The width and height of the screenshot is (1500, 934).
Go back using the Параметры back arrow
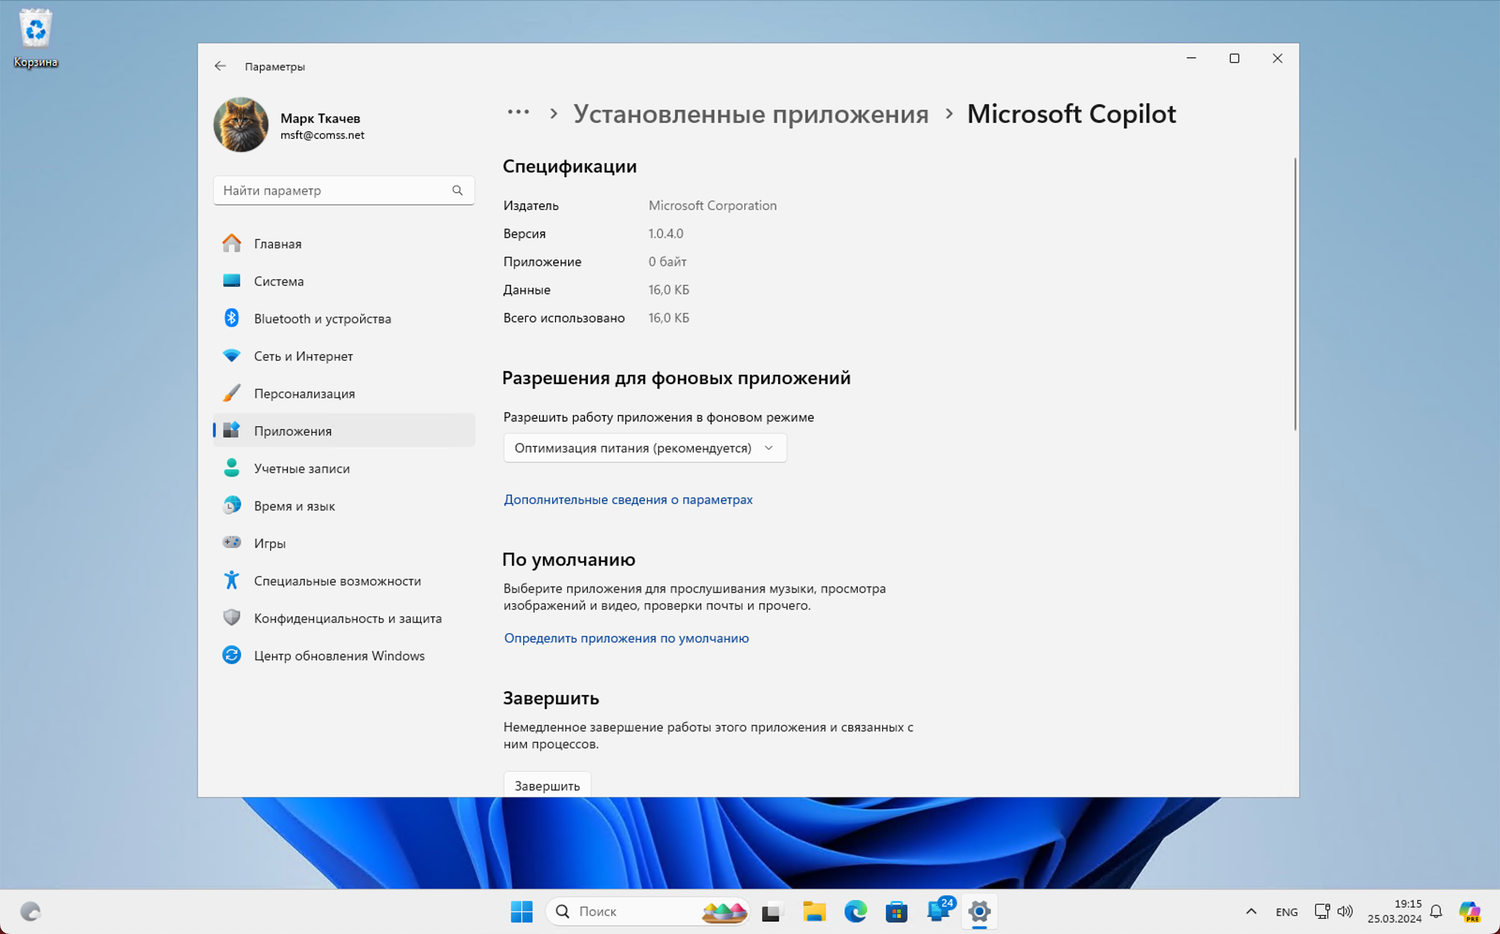tap(220, 66)
